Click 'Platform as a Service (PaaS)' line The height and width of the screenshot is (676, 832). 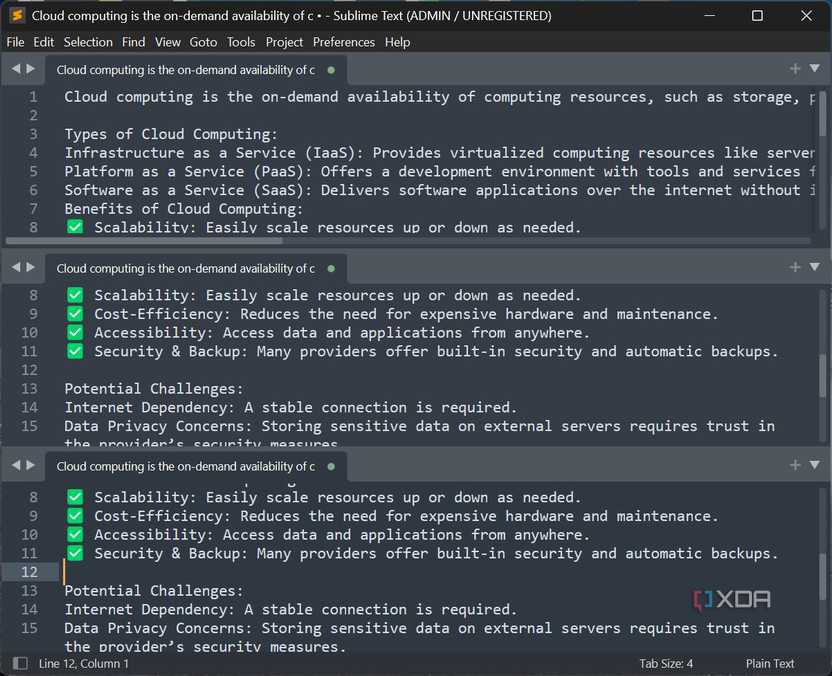coord(439,171)
